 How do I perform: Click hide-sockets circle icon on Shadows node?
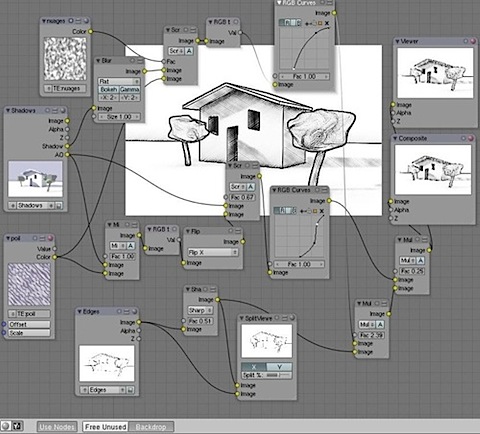click(47, 110)
